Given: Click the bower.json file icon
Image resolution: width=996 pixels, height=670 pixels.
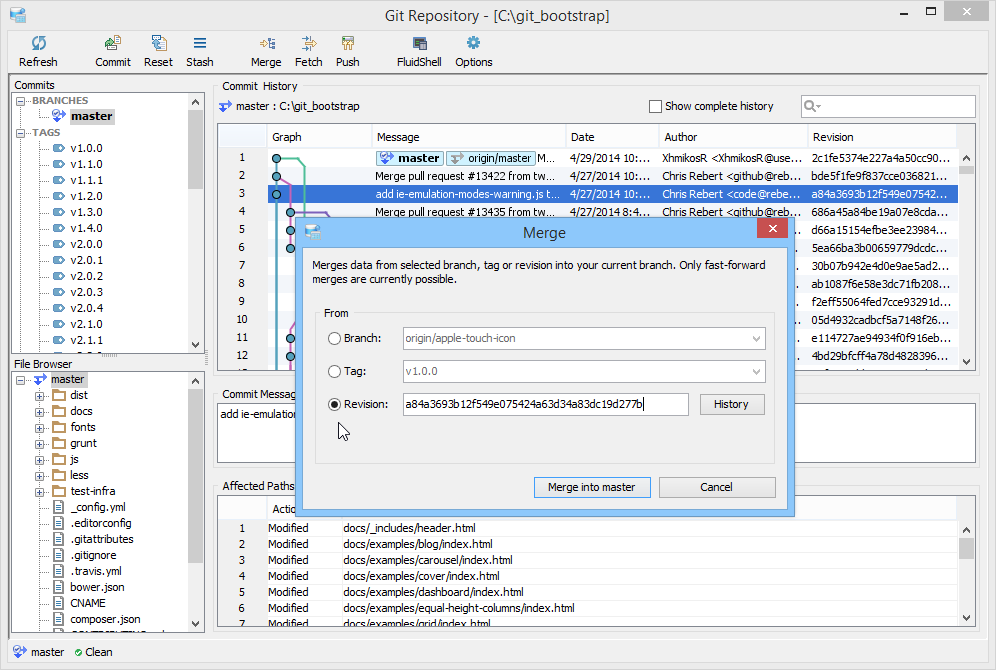Looking at the screenshot, I should 58,587.
